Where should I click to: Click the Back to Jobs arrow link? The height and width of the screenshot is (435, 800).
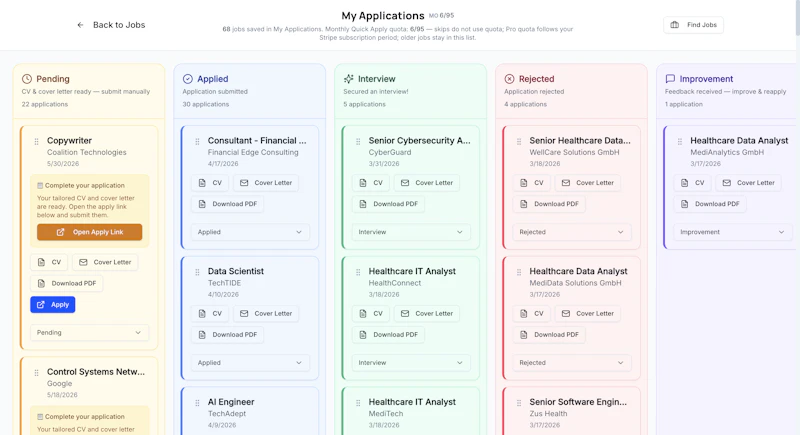pos(111,25)
